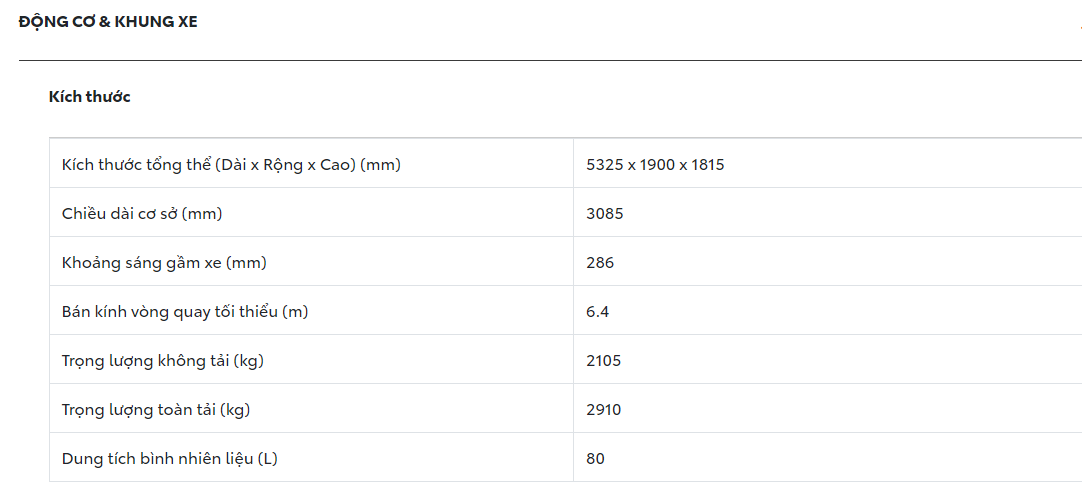This screenshot has height=491, width=1082.
Task: Click the curb weight value 2105
Action: coord(604,361)
